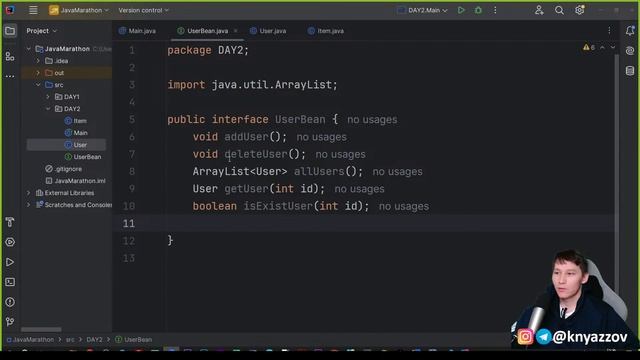Click 'no usages' hint beside UserBean

pyautogui.click(x=372, y=120)
